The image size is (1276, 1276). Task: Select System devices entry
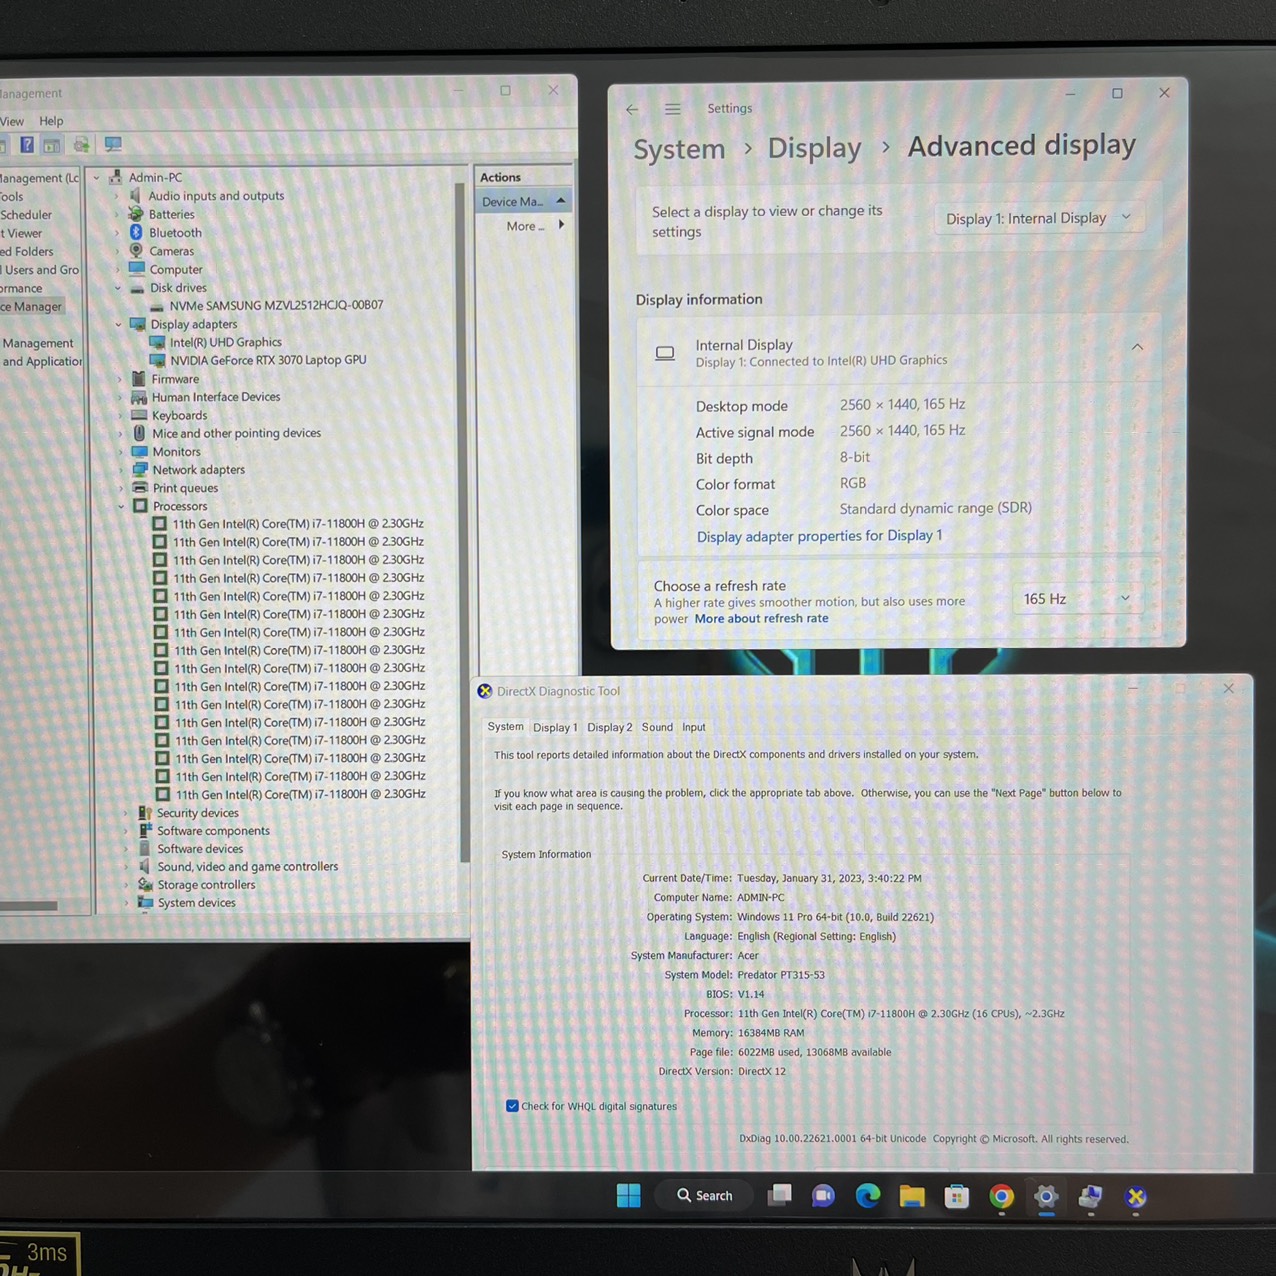coord(196,903)
